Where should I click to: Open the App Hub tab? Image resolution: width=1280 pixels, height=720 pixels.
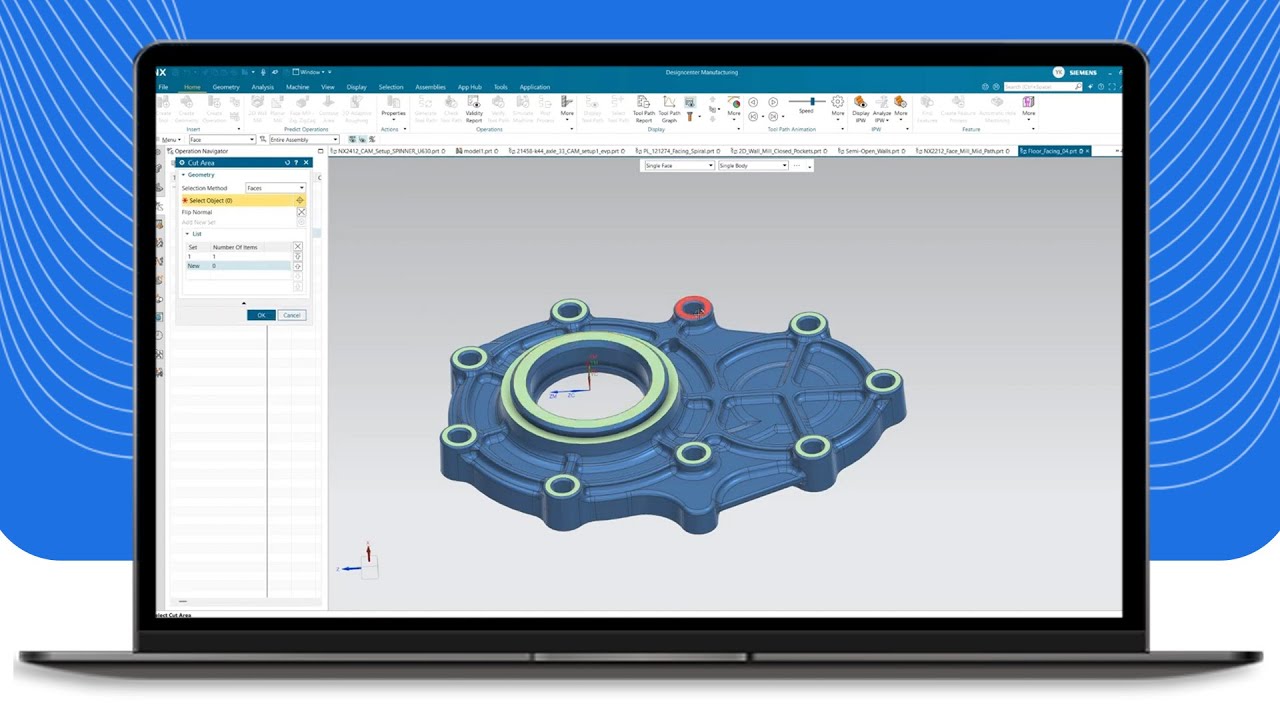pos(470,87)
